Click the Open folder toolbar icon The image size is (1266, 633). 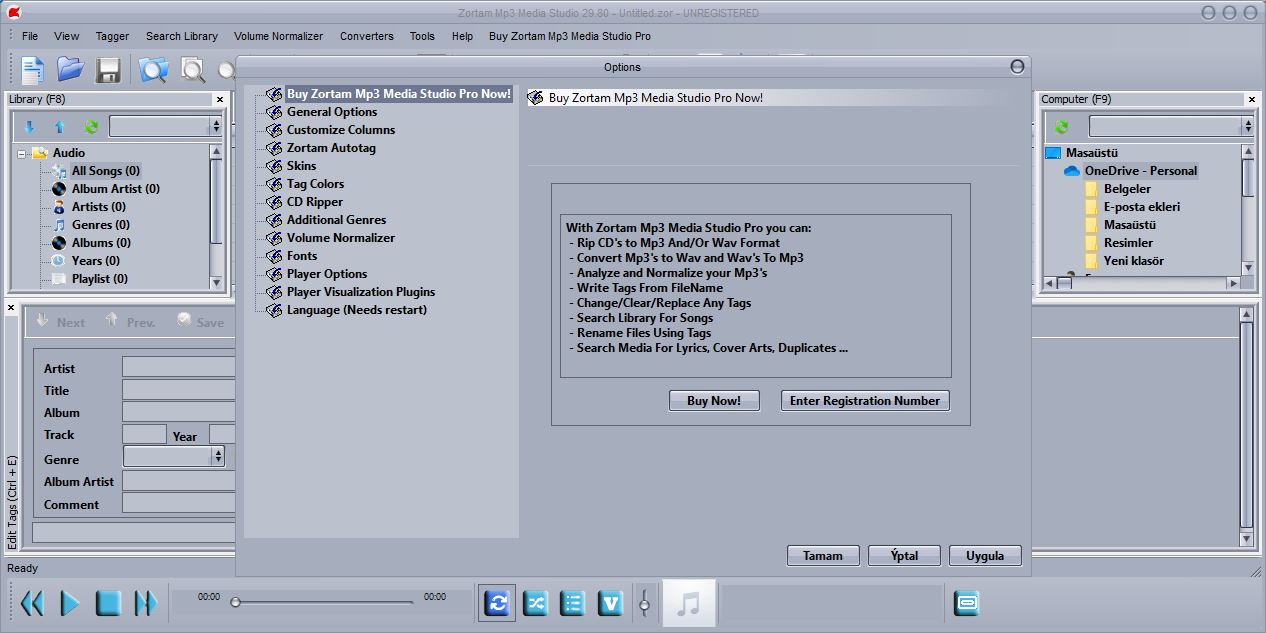tap(70, 69)
